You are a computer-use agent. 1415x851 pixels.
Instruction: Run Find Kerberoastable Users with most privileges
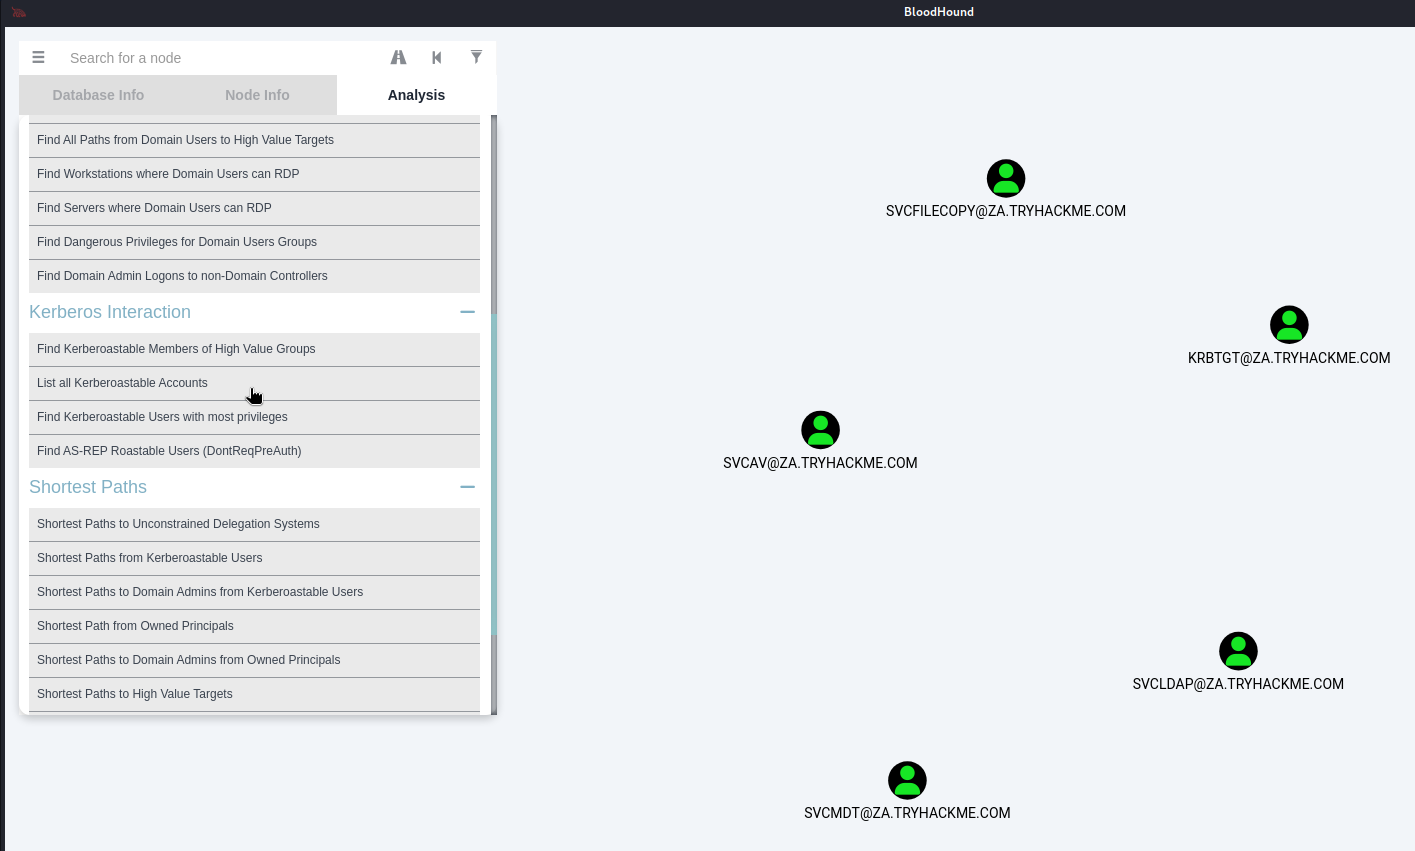click(254, 417)
